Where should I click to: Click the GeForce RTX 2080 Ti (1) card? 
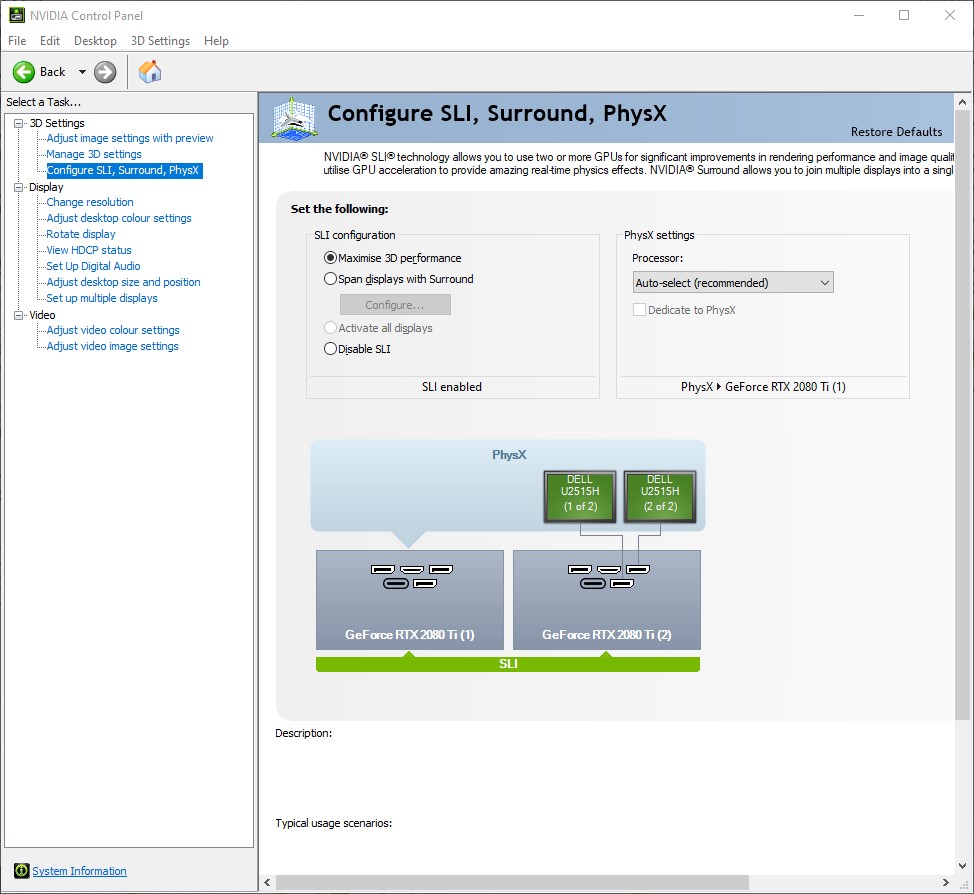pyautogui.click(x=410, y=600)
